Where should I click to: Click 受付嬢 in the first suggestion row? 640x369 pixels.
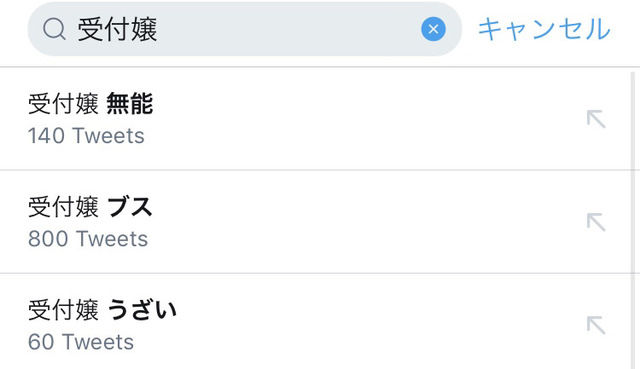[x=63, y=104]
